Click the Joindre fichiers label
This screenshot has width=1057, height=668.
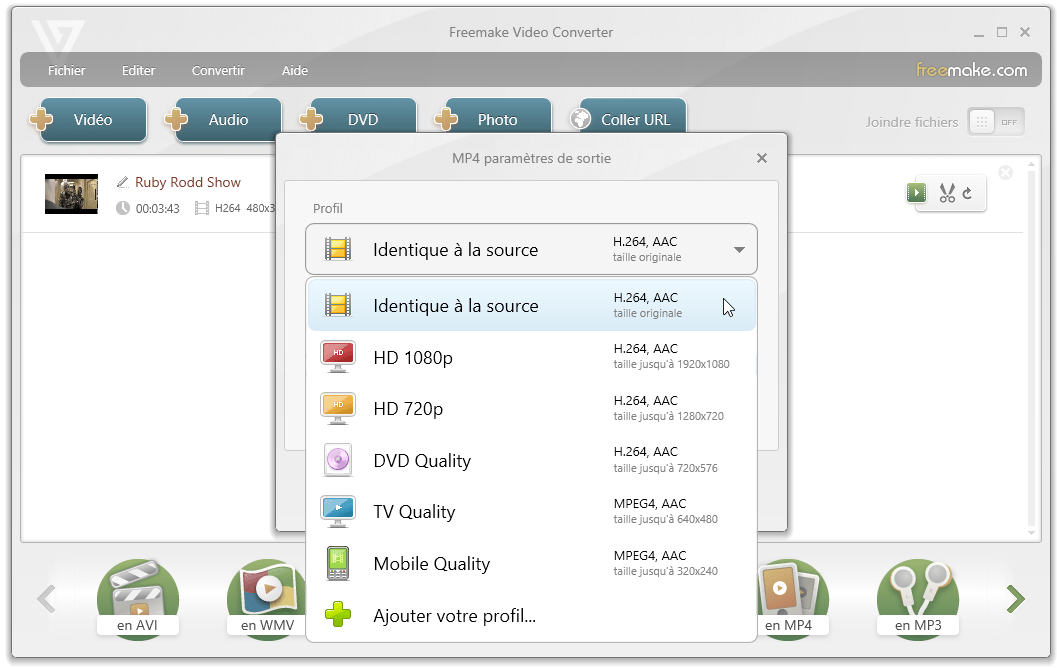[911, 122]
